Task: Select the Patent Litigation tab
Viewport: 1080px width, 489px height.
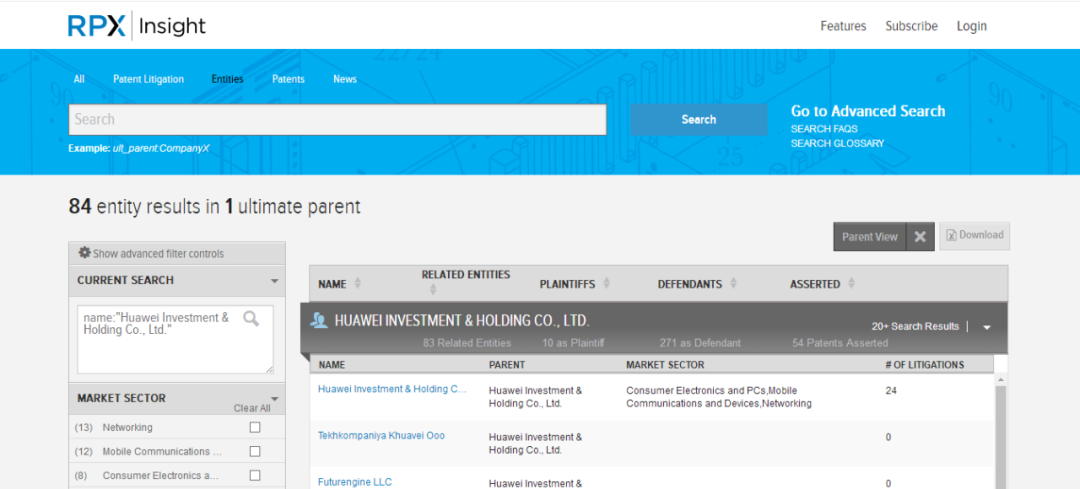Action: (149, 79)
